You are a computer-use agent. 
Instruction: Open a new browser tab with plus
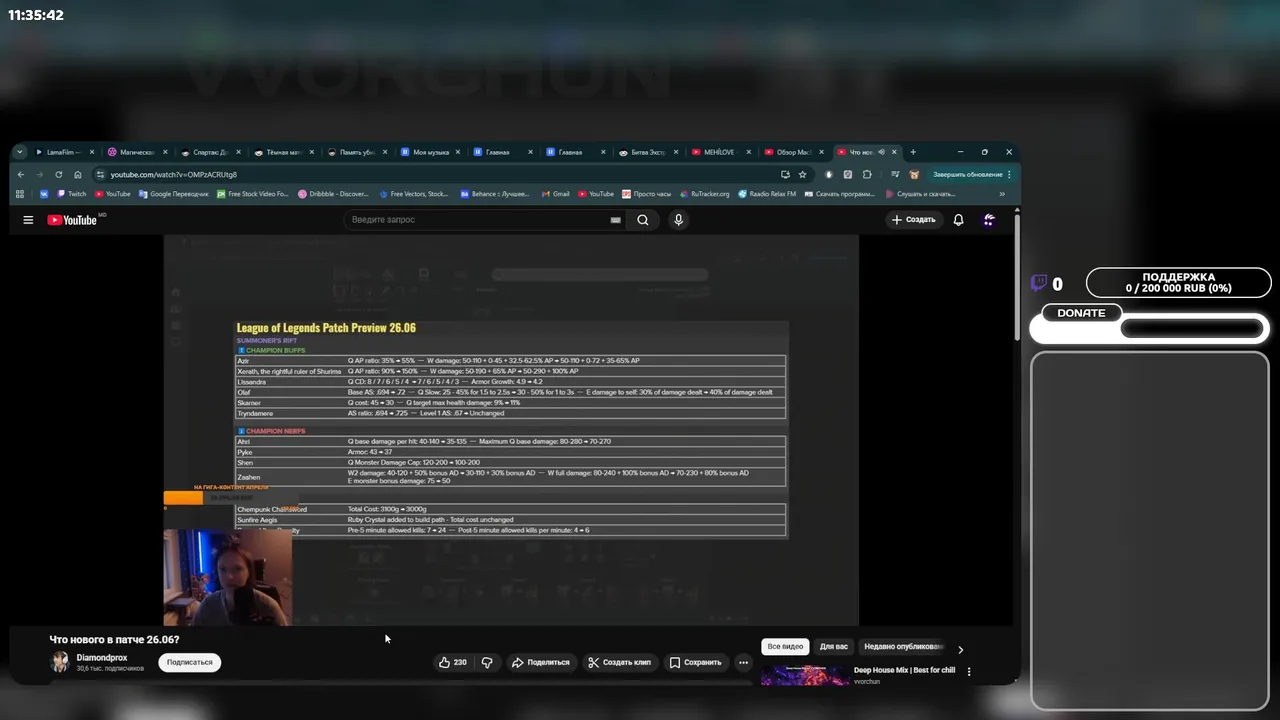pyautogui.click(x=913, y=152)
